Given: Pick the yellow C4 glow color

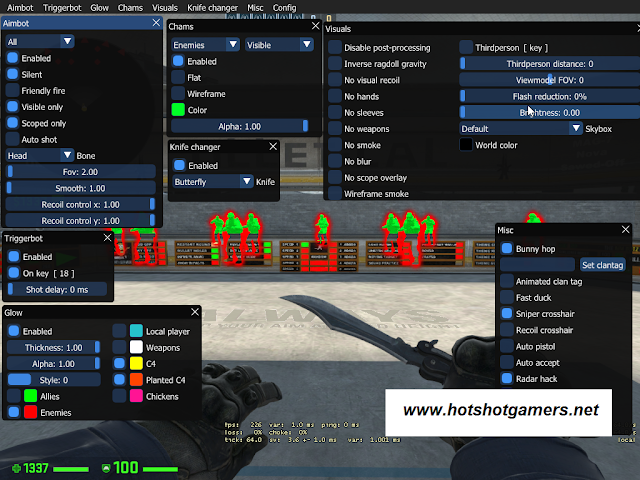Looking at the screenshot, I should point(136,363).
